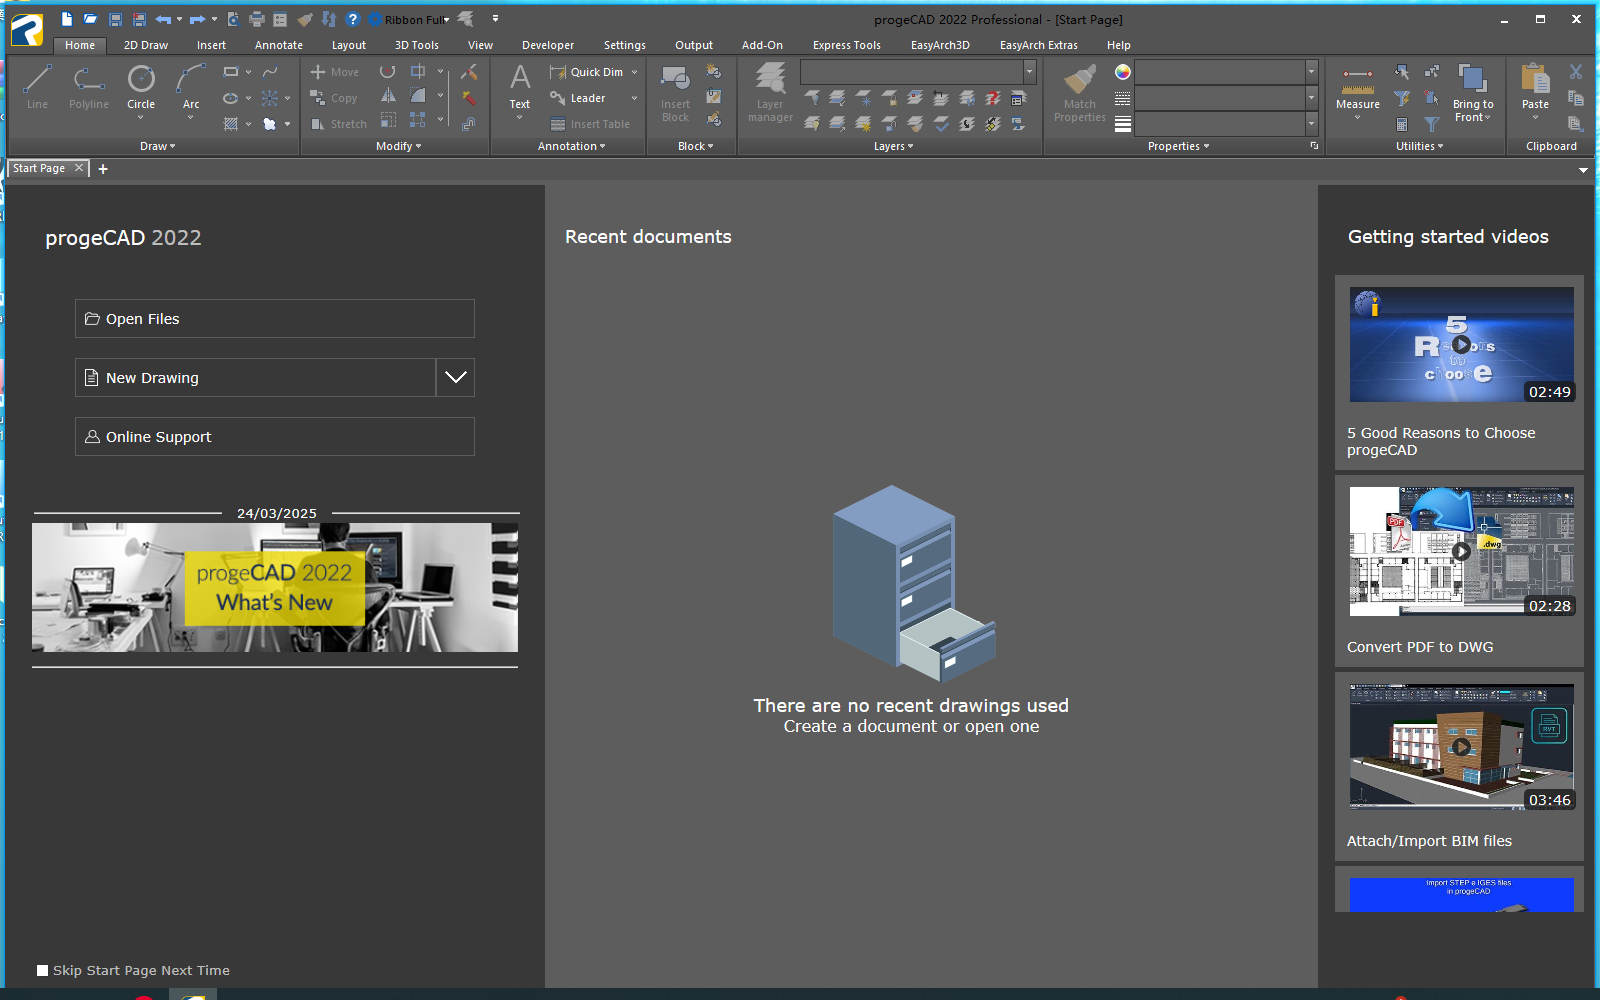Expand the New Drawing template dropdown arrow
This screenshot has height=1000, width=1600.
click(455, 378)
